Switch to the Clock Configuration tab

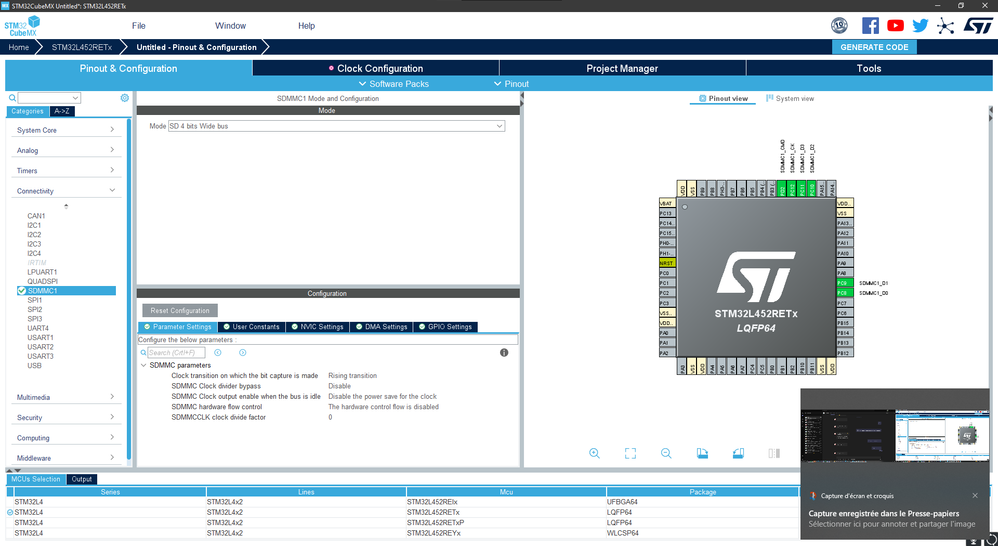376,68
